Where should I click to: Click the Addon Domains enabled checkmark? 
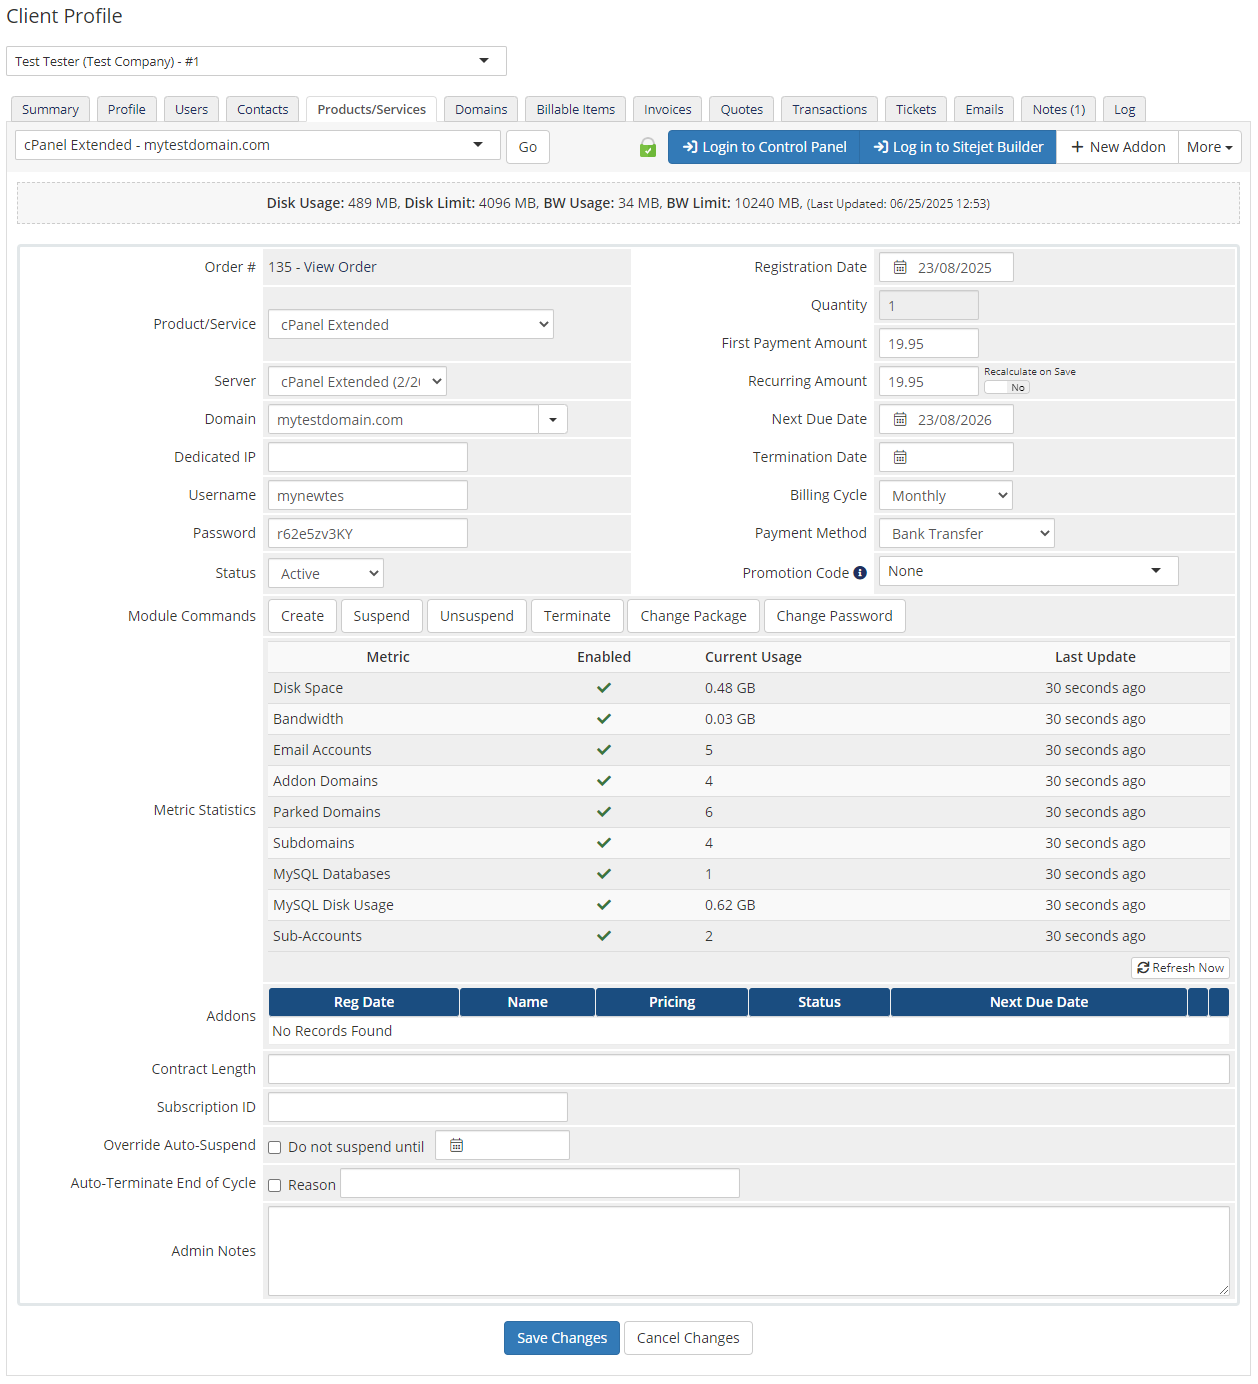click(x=604, y=781)
